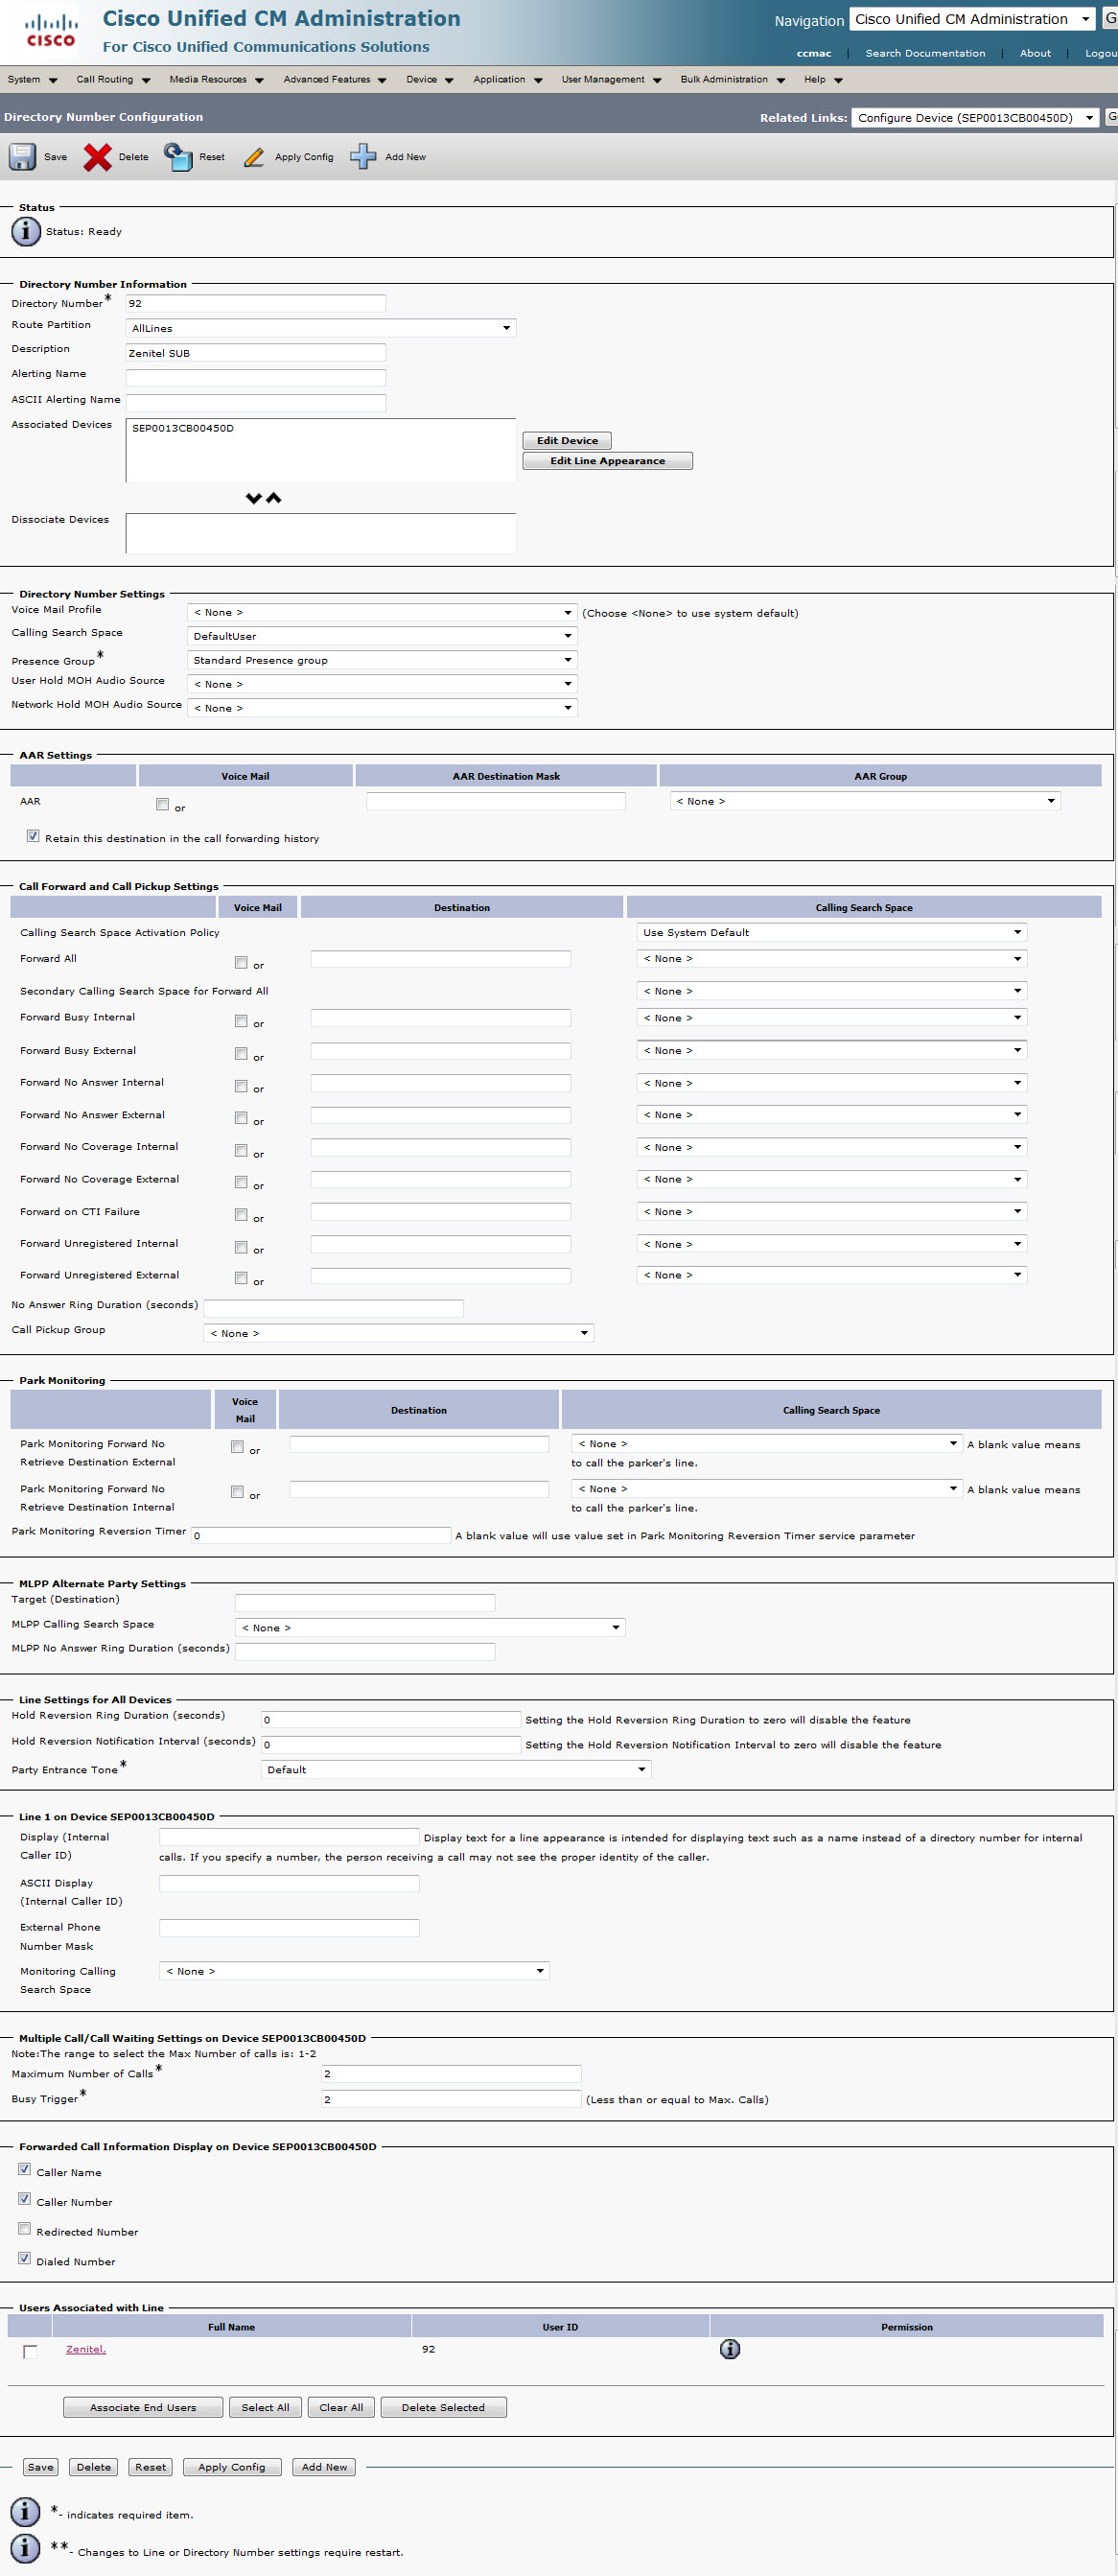The width and height of the screenshot is (1118, 2576).
Task: Open the Party Entrance Tone dropdown
Action: coord(455,1769)
